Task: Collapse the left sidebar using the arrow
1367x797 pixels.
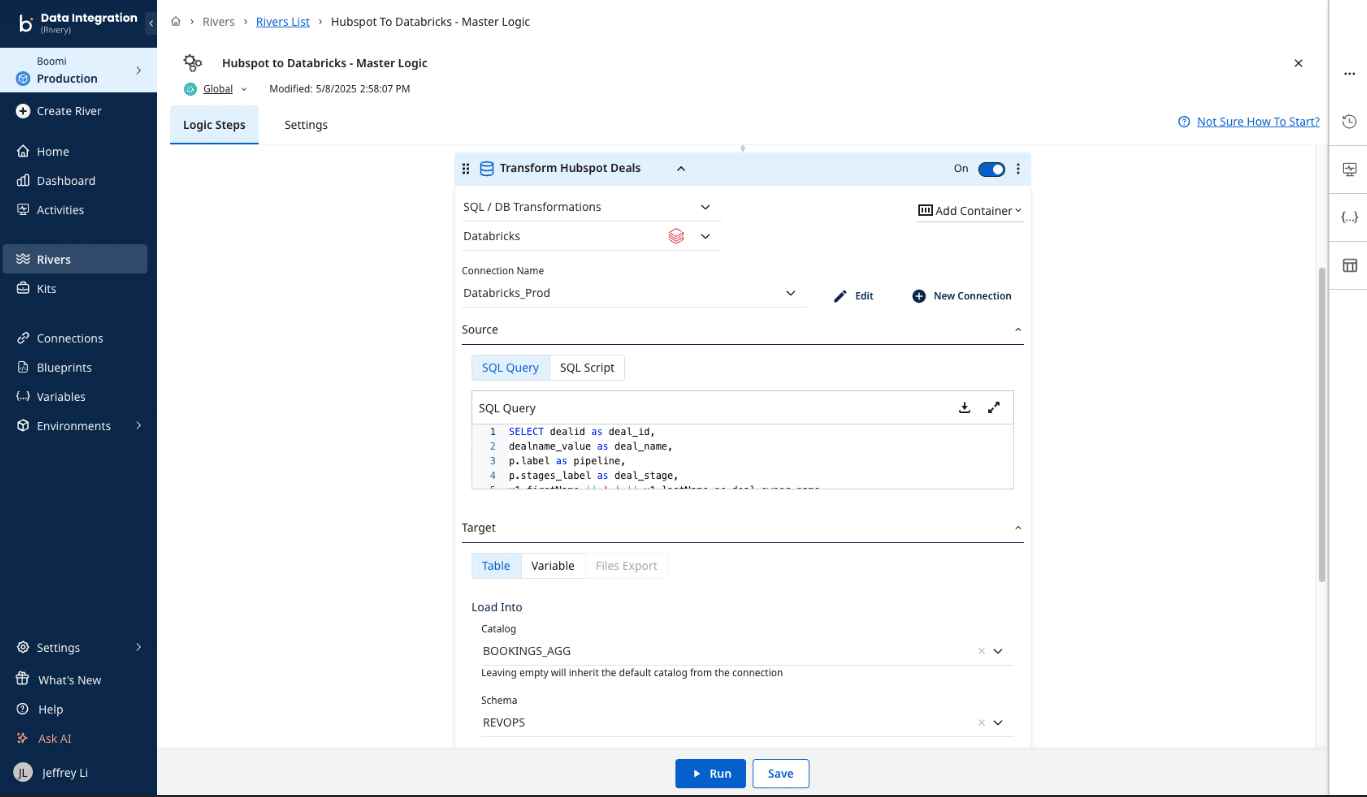Action: coord(150,23)
